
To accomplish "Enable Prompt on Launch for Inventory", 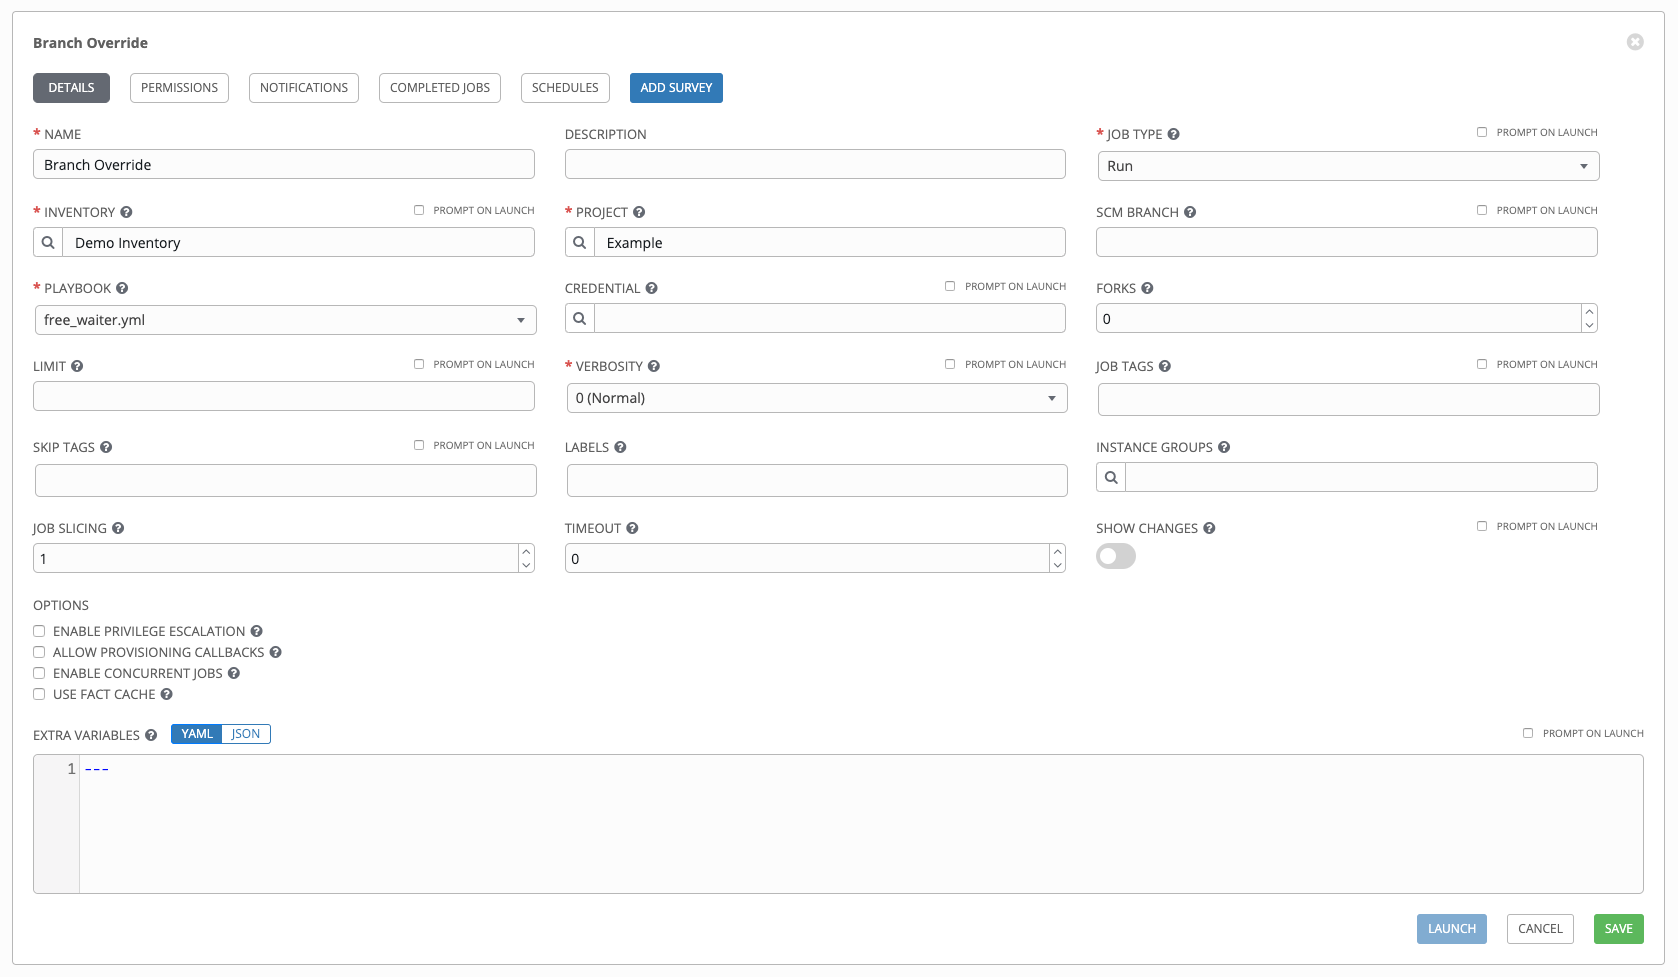I will point(419,210).
